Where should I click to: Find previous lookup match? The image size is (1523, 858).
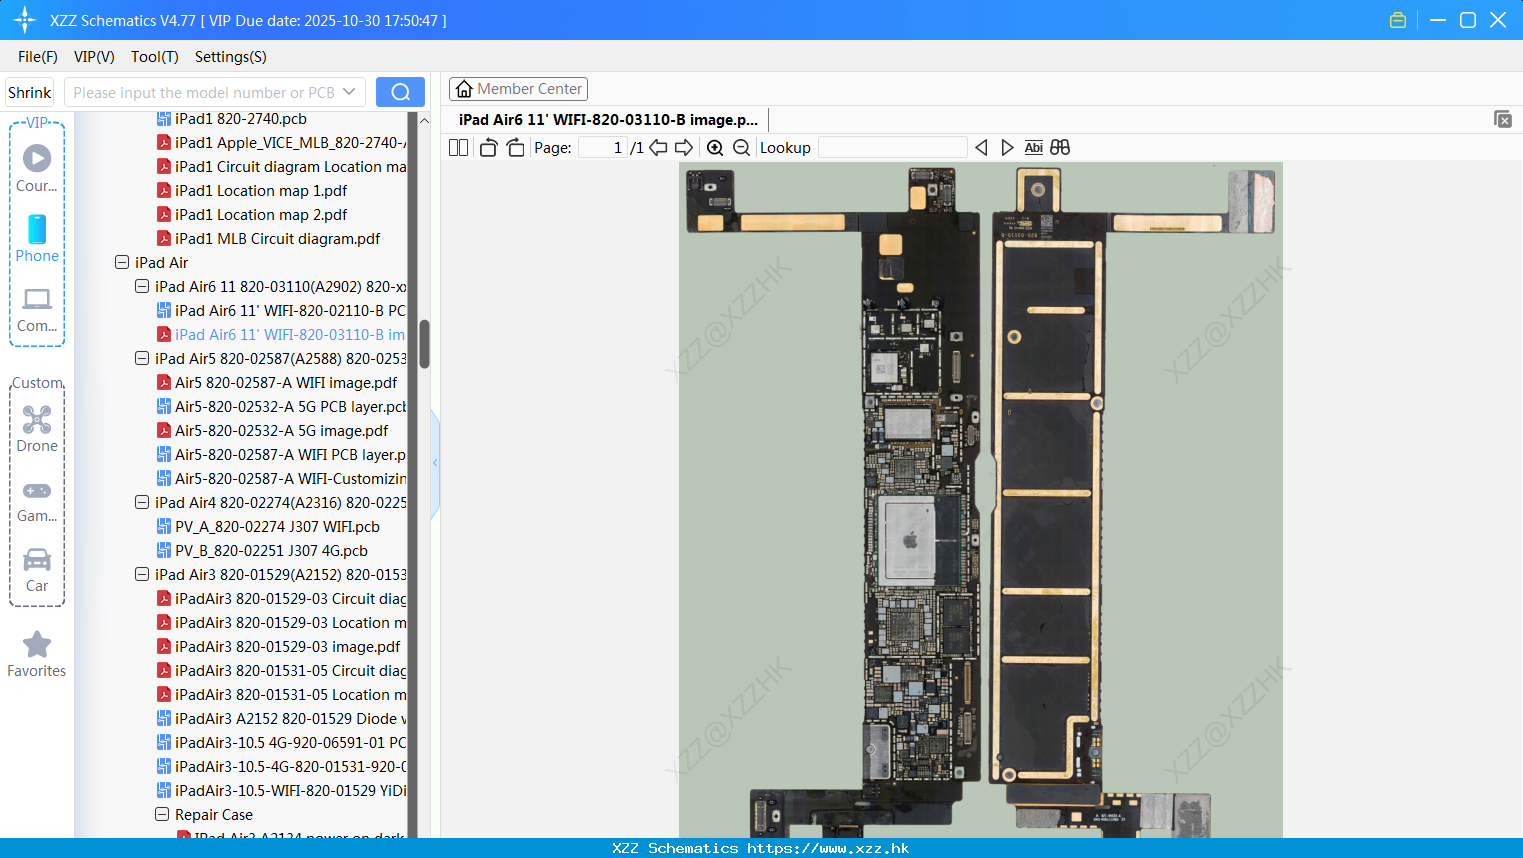pyautogui.click(x=981, y=148)
